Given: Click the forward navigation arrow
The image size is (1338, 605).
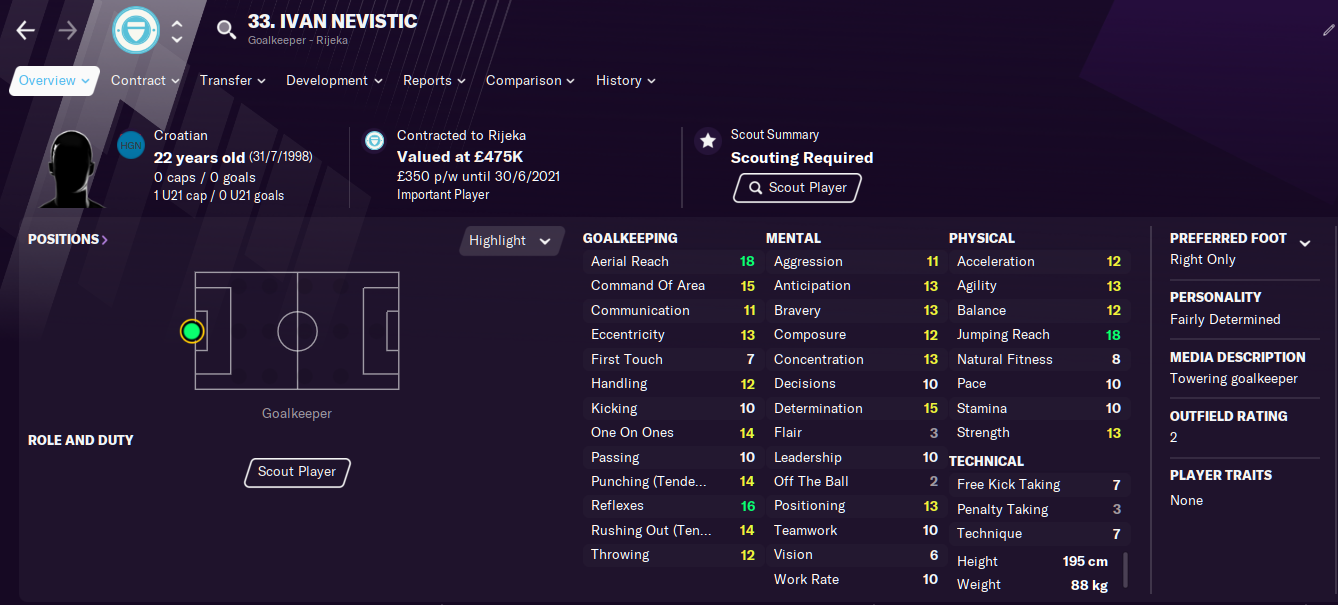Looking at the screenshot, I should coord(68,30).
